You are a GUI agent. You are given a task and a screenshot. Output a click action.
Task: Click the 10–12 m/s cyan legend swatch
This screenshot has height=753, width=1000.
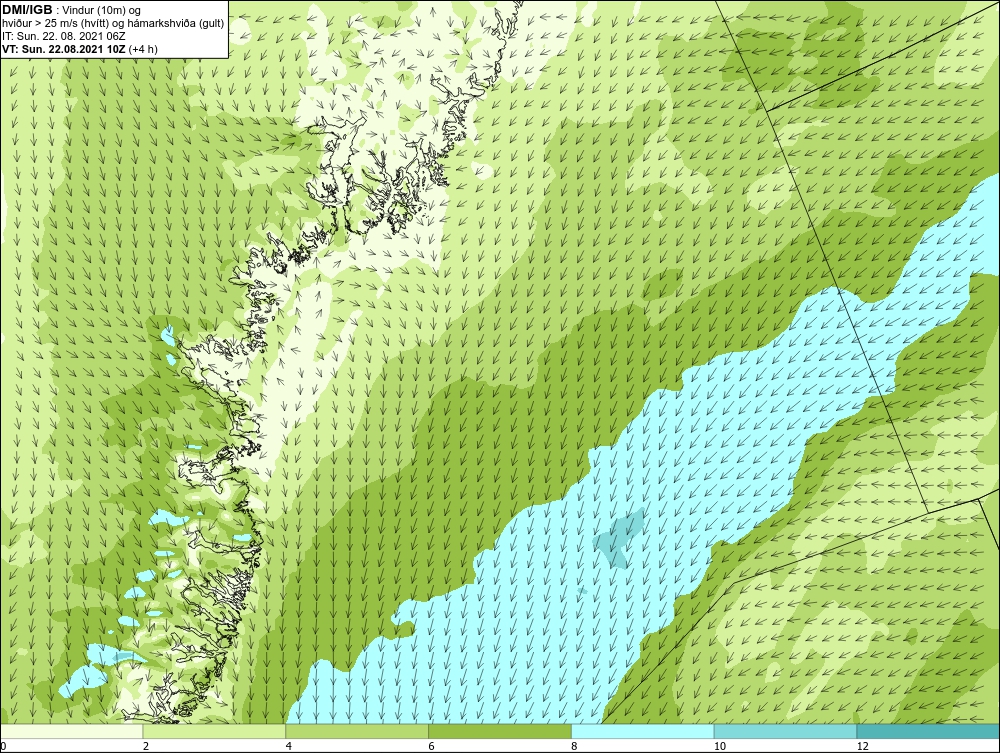(786, 731)
